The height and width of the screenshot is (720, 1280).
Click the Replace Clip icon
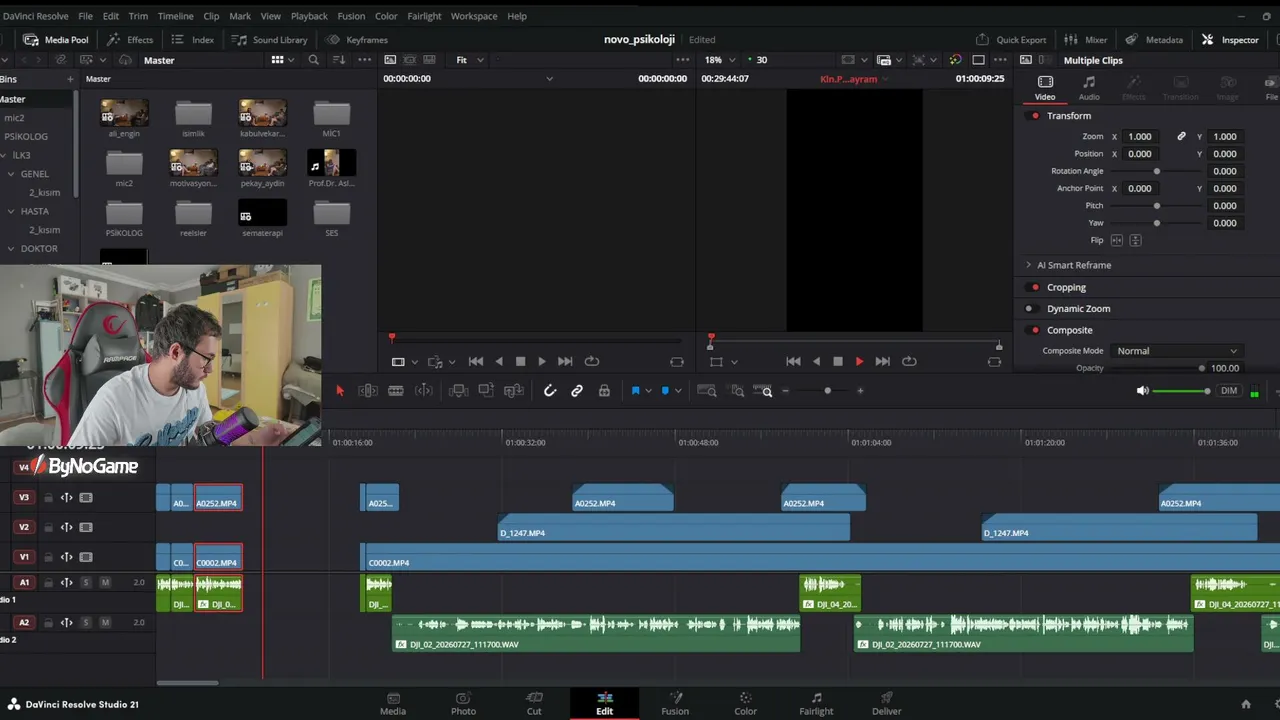[514, 391]
